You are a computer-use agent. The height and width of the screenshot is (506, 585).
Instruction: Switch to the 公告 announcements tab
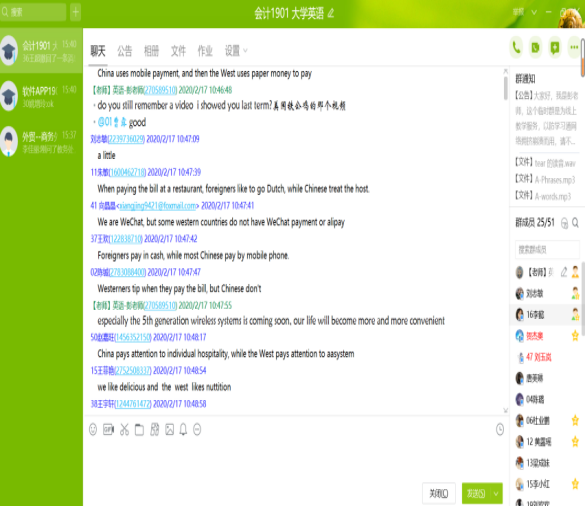[x=125, y=51]
